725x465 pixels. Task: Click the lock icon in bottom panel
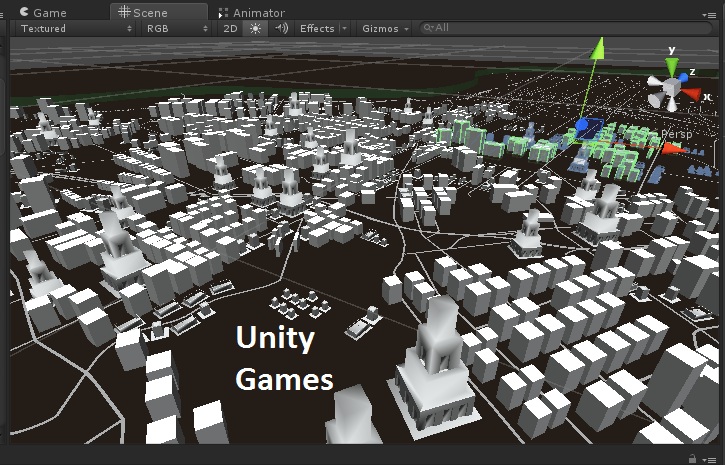tap(692, 459)
